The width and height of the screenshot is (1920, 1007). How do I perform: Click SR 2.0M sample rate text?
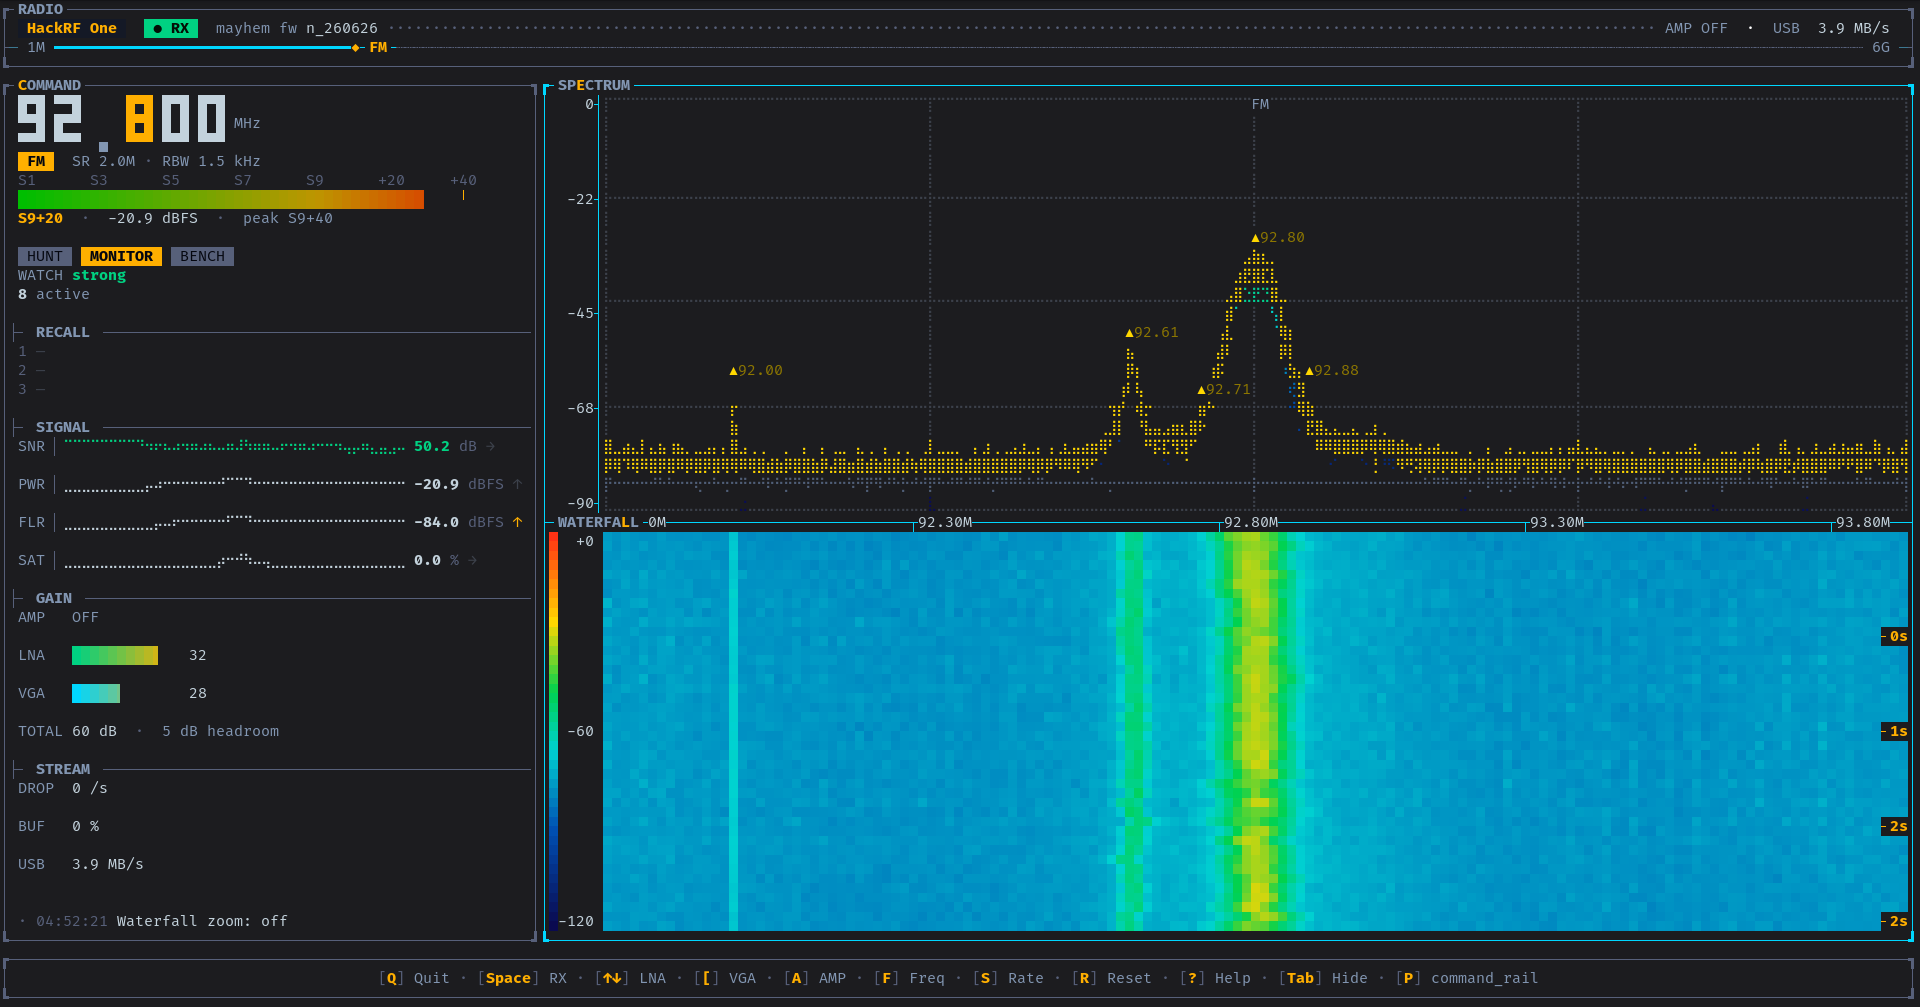[103, 161]
